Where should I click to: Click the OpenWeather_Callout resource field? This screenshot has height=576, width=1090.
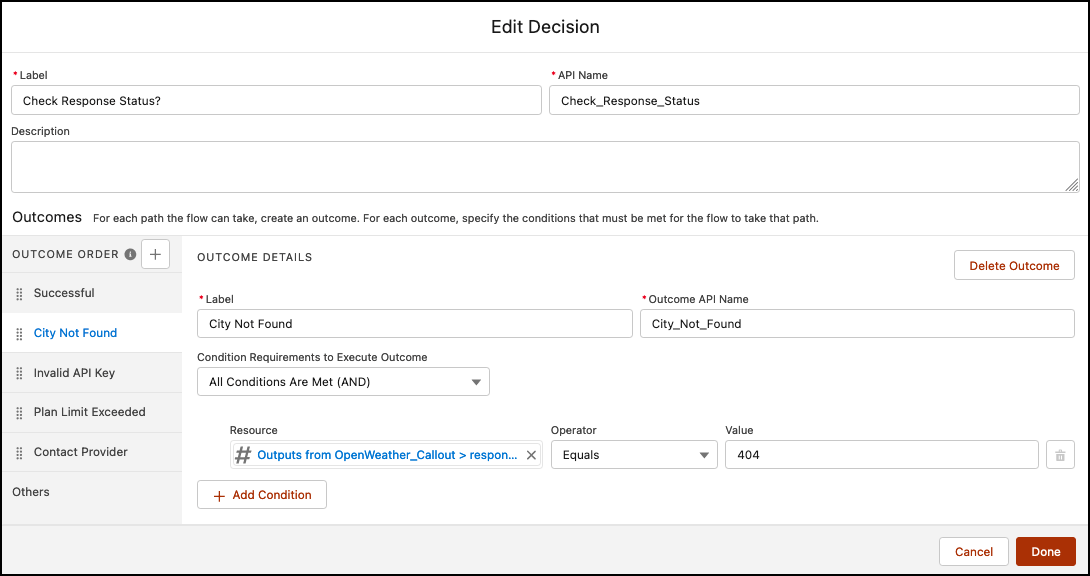pos(386,455)
